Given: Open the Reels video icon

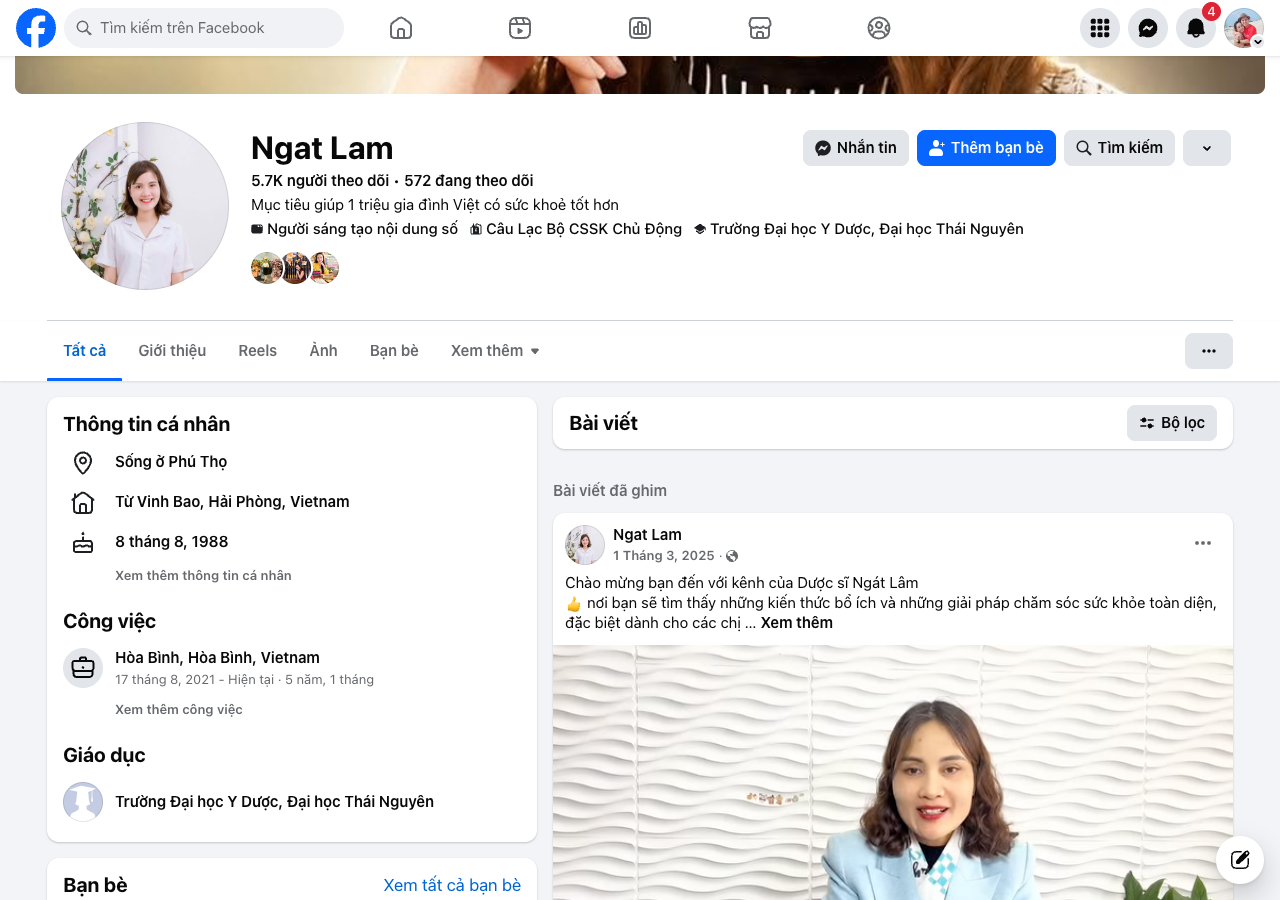Looking at the screenshot, I should click(520, 28).
